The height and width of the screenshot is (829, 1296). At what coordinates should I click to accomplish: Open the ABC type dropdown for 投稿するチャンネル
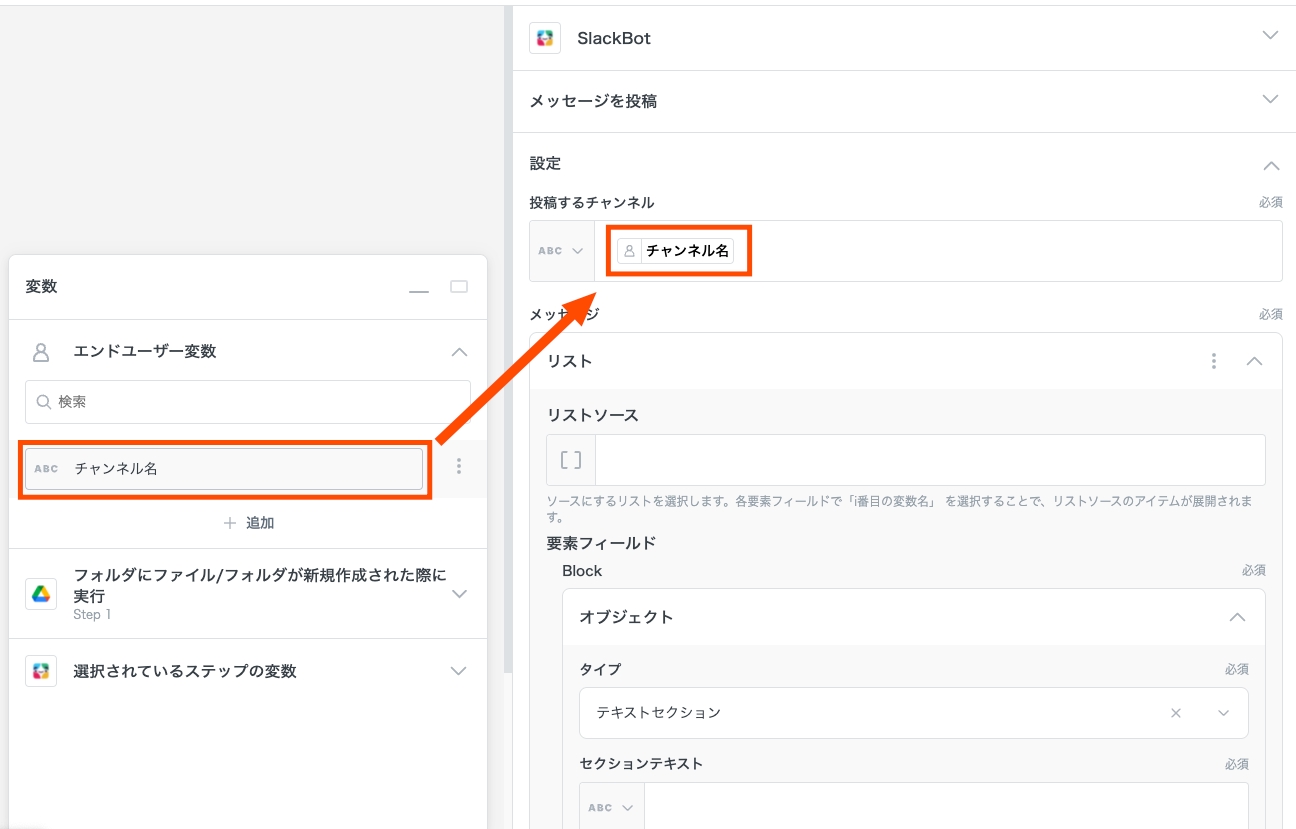tap(561, 251)
